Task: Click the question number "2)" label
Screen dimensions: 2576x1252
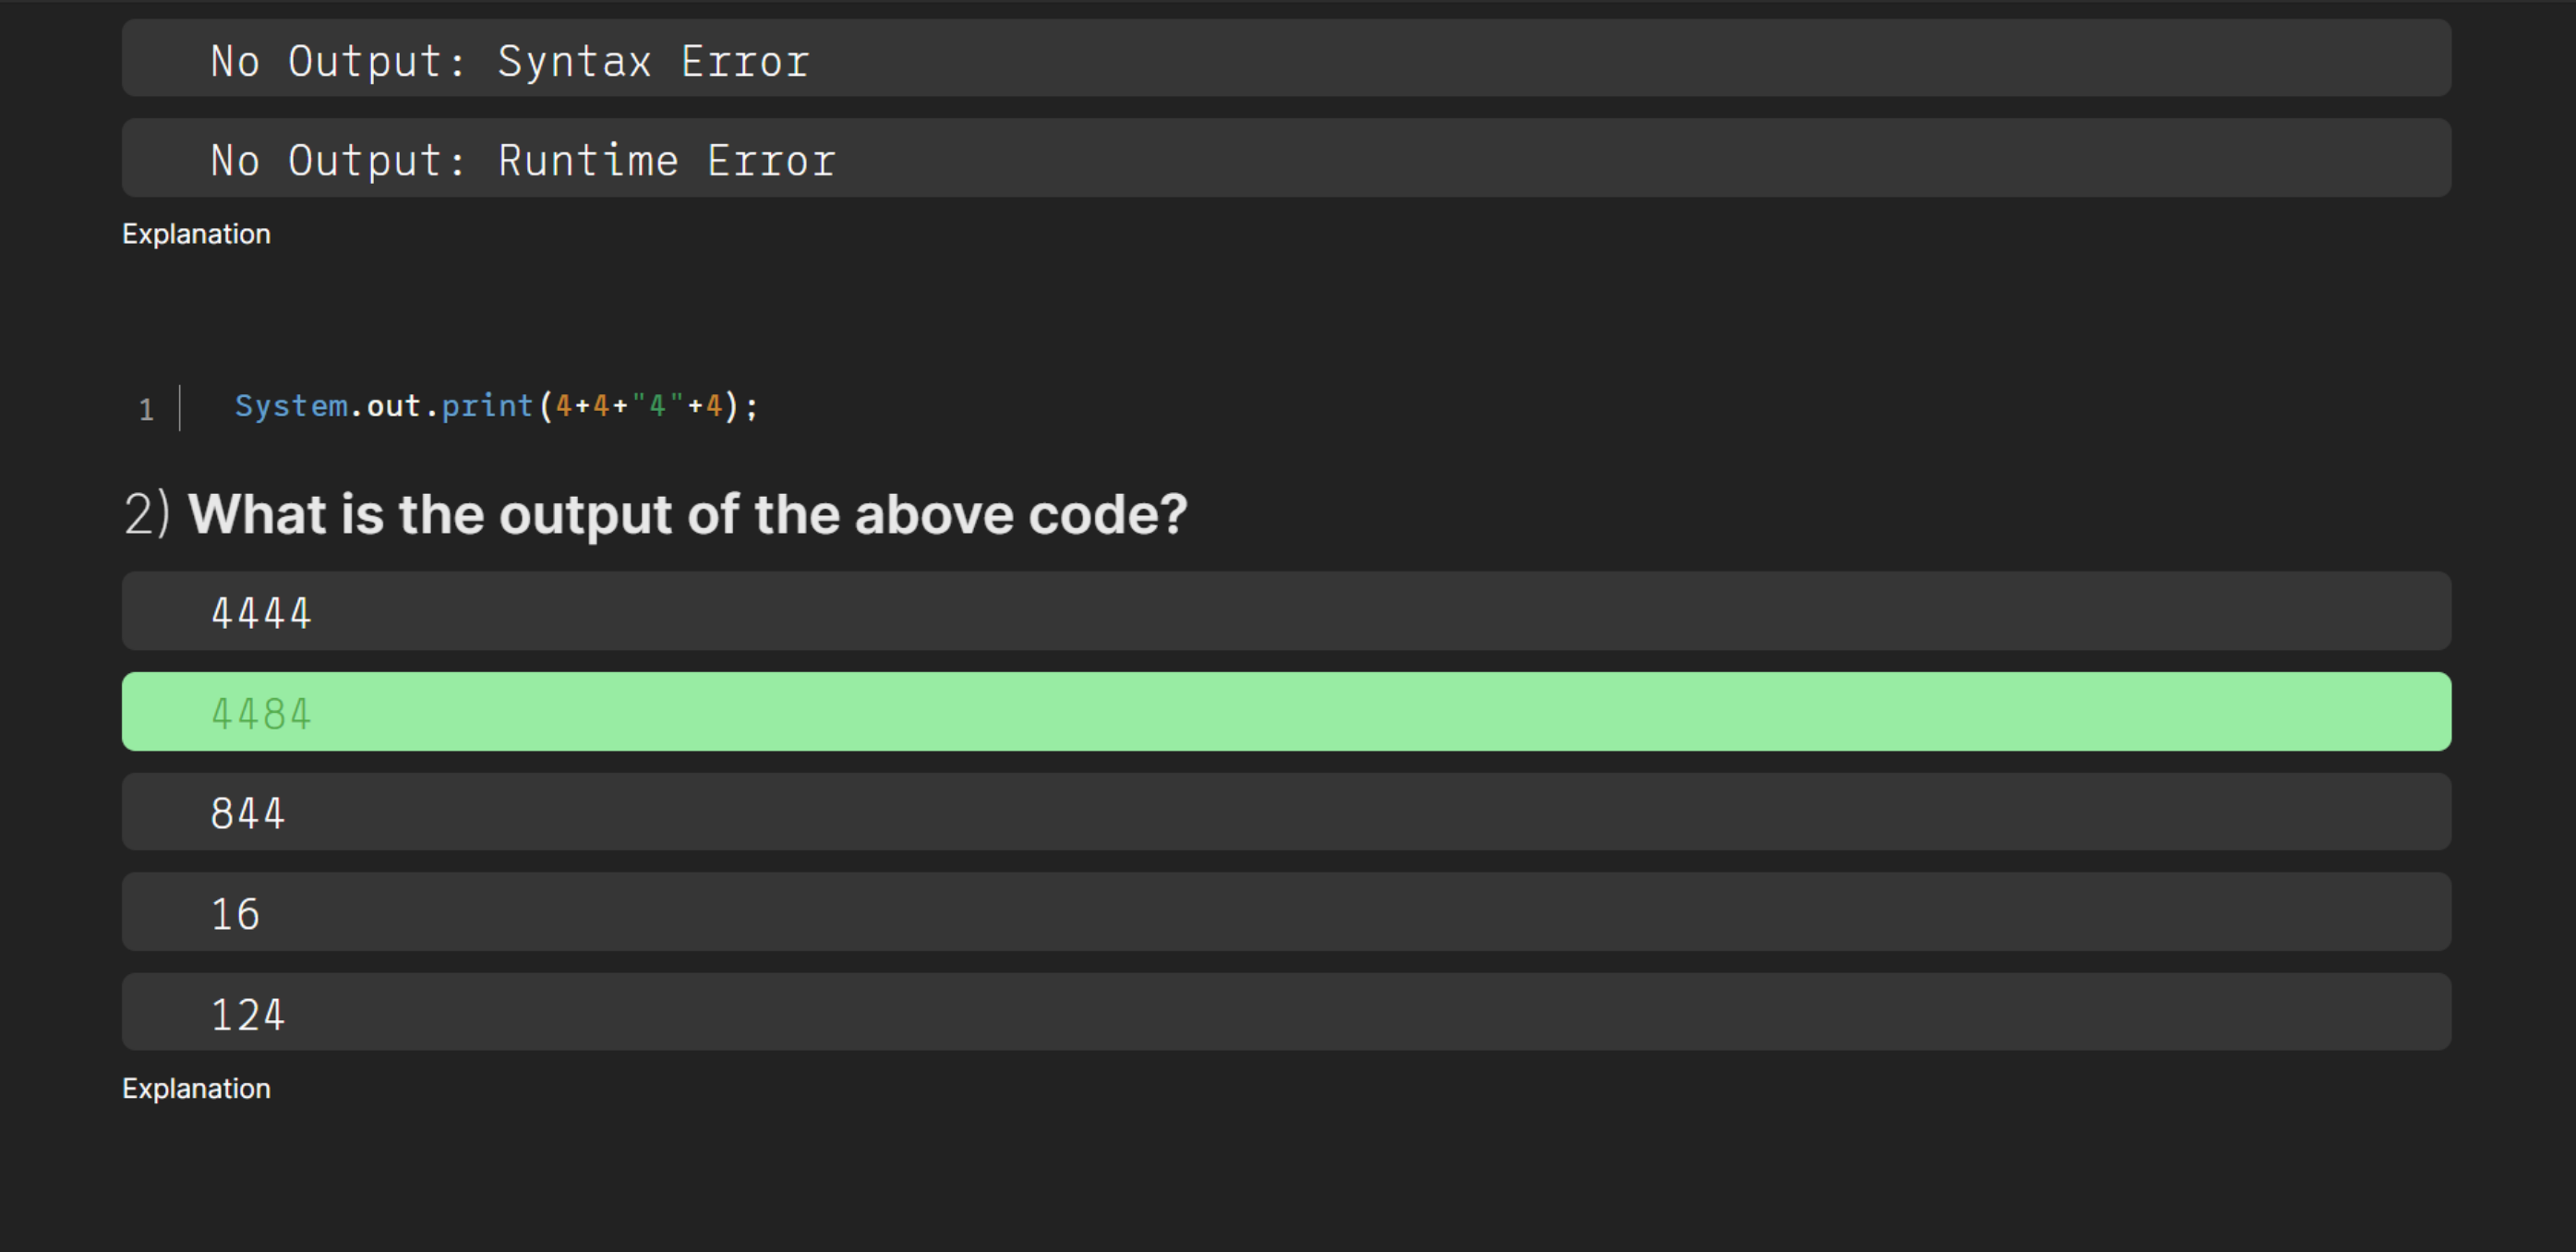Action: (x=147, y=514)
